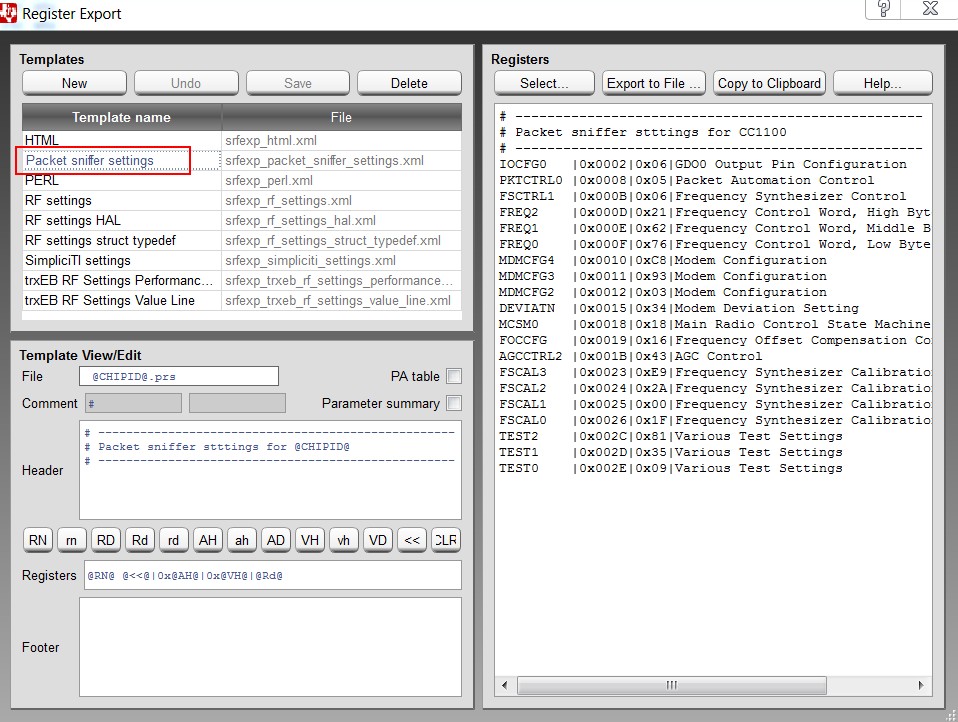Select Packet sniffer settings template
This screenshot has width=958, height=722.
122,161
